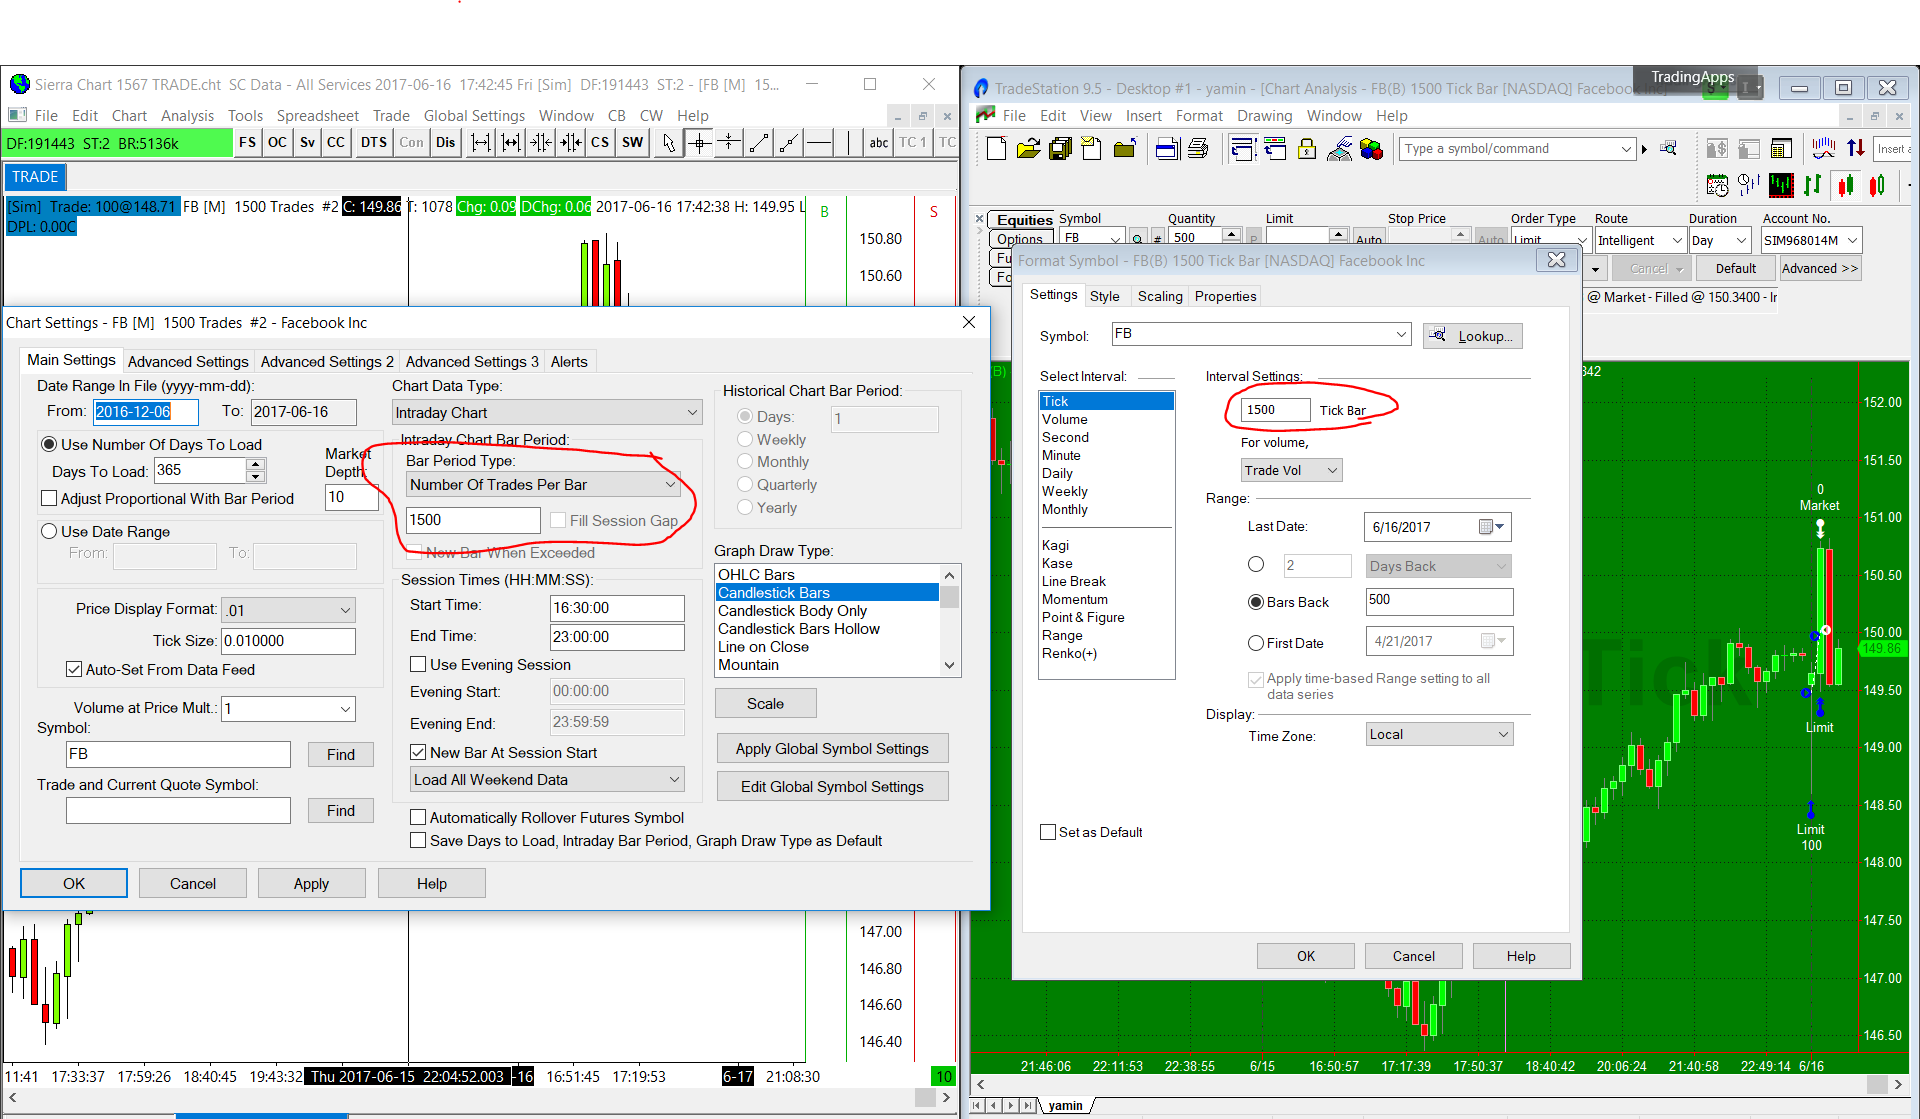Open the Trade Vol dropdown

click(1291, 470)
